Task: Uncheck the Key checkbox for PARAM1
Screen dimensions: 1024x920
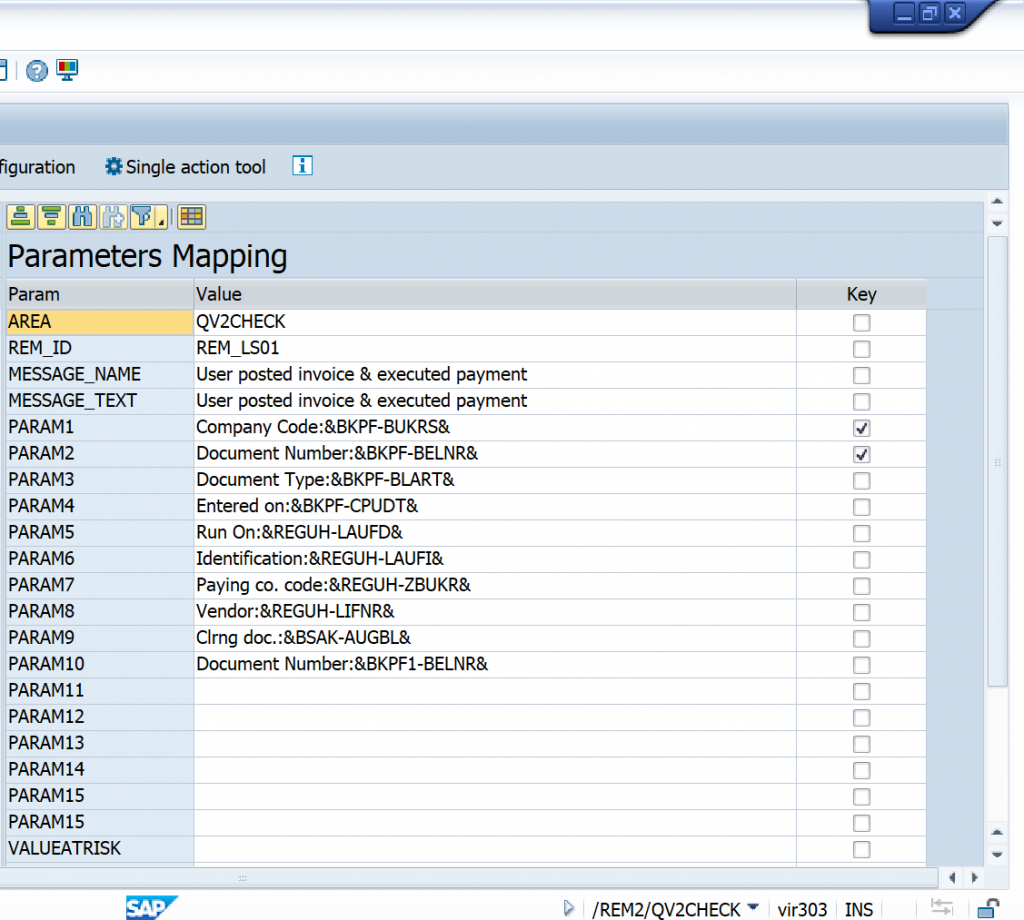Action: tap(861, 427)
